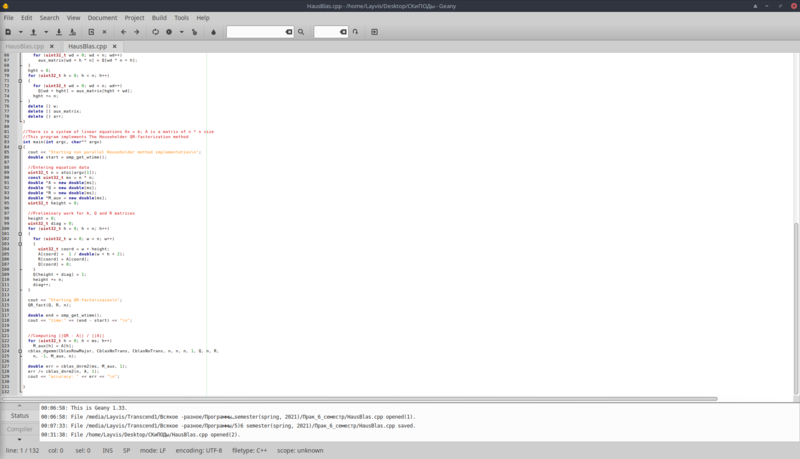Click the 'encoding: UTF-8' status entry

[x=199, y=450]
